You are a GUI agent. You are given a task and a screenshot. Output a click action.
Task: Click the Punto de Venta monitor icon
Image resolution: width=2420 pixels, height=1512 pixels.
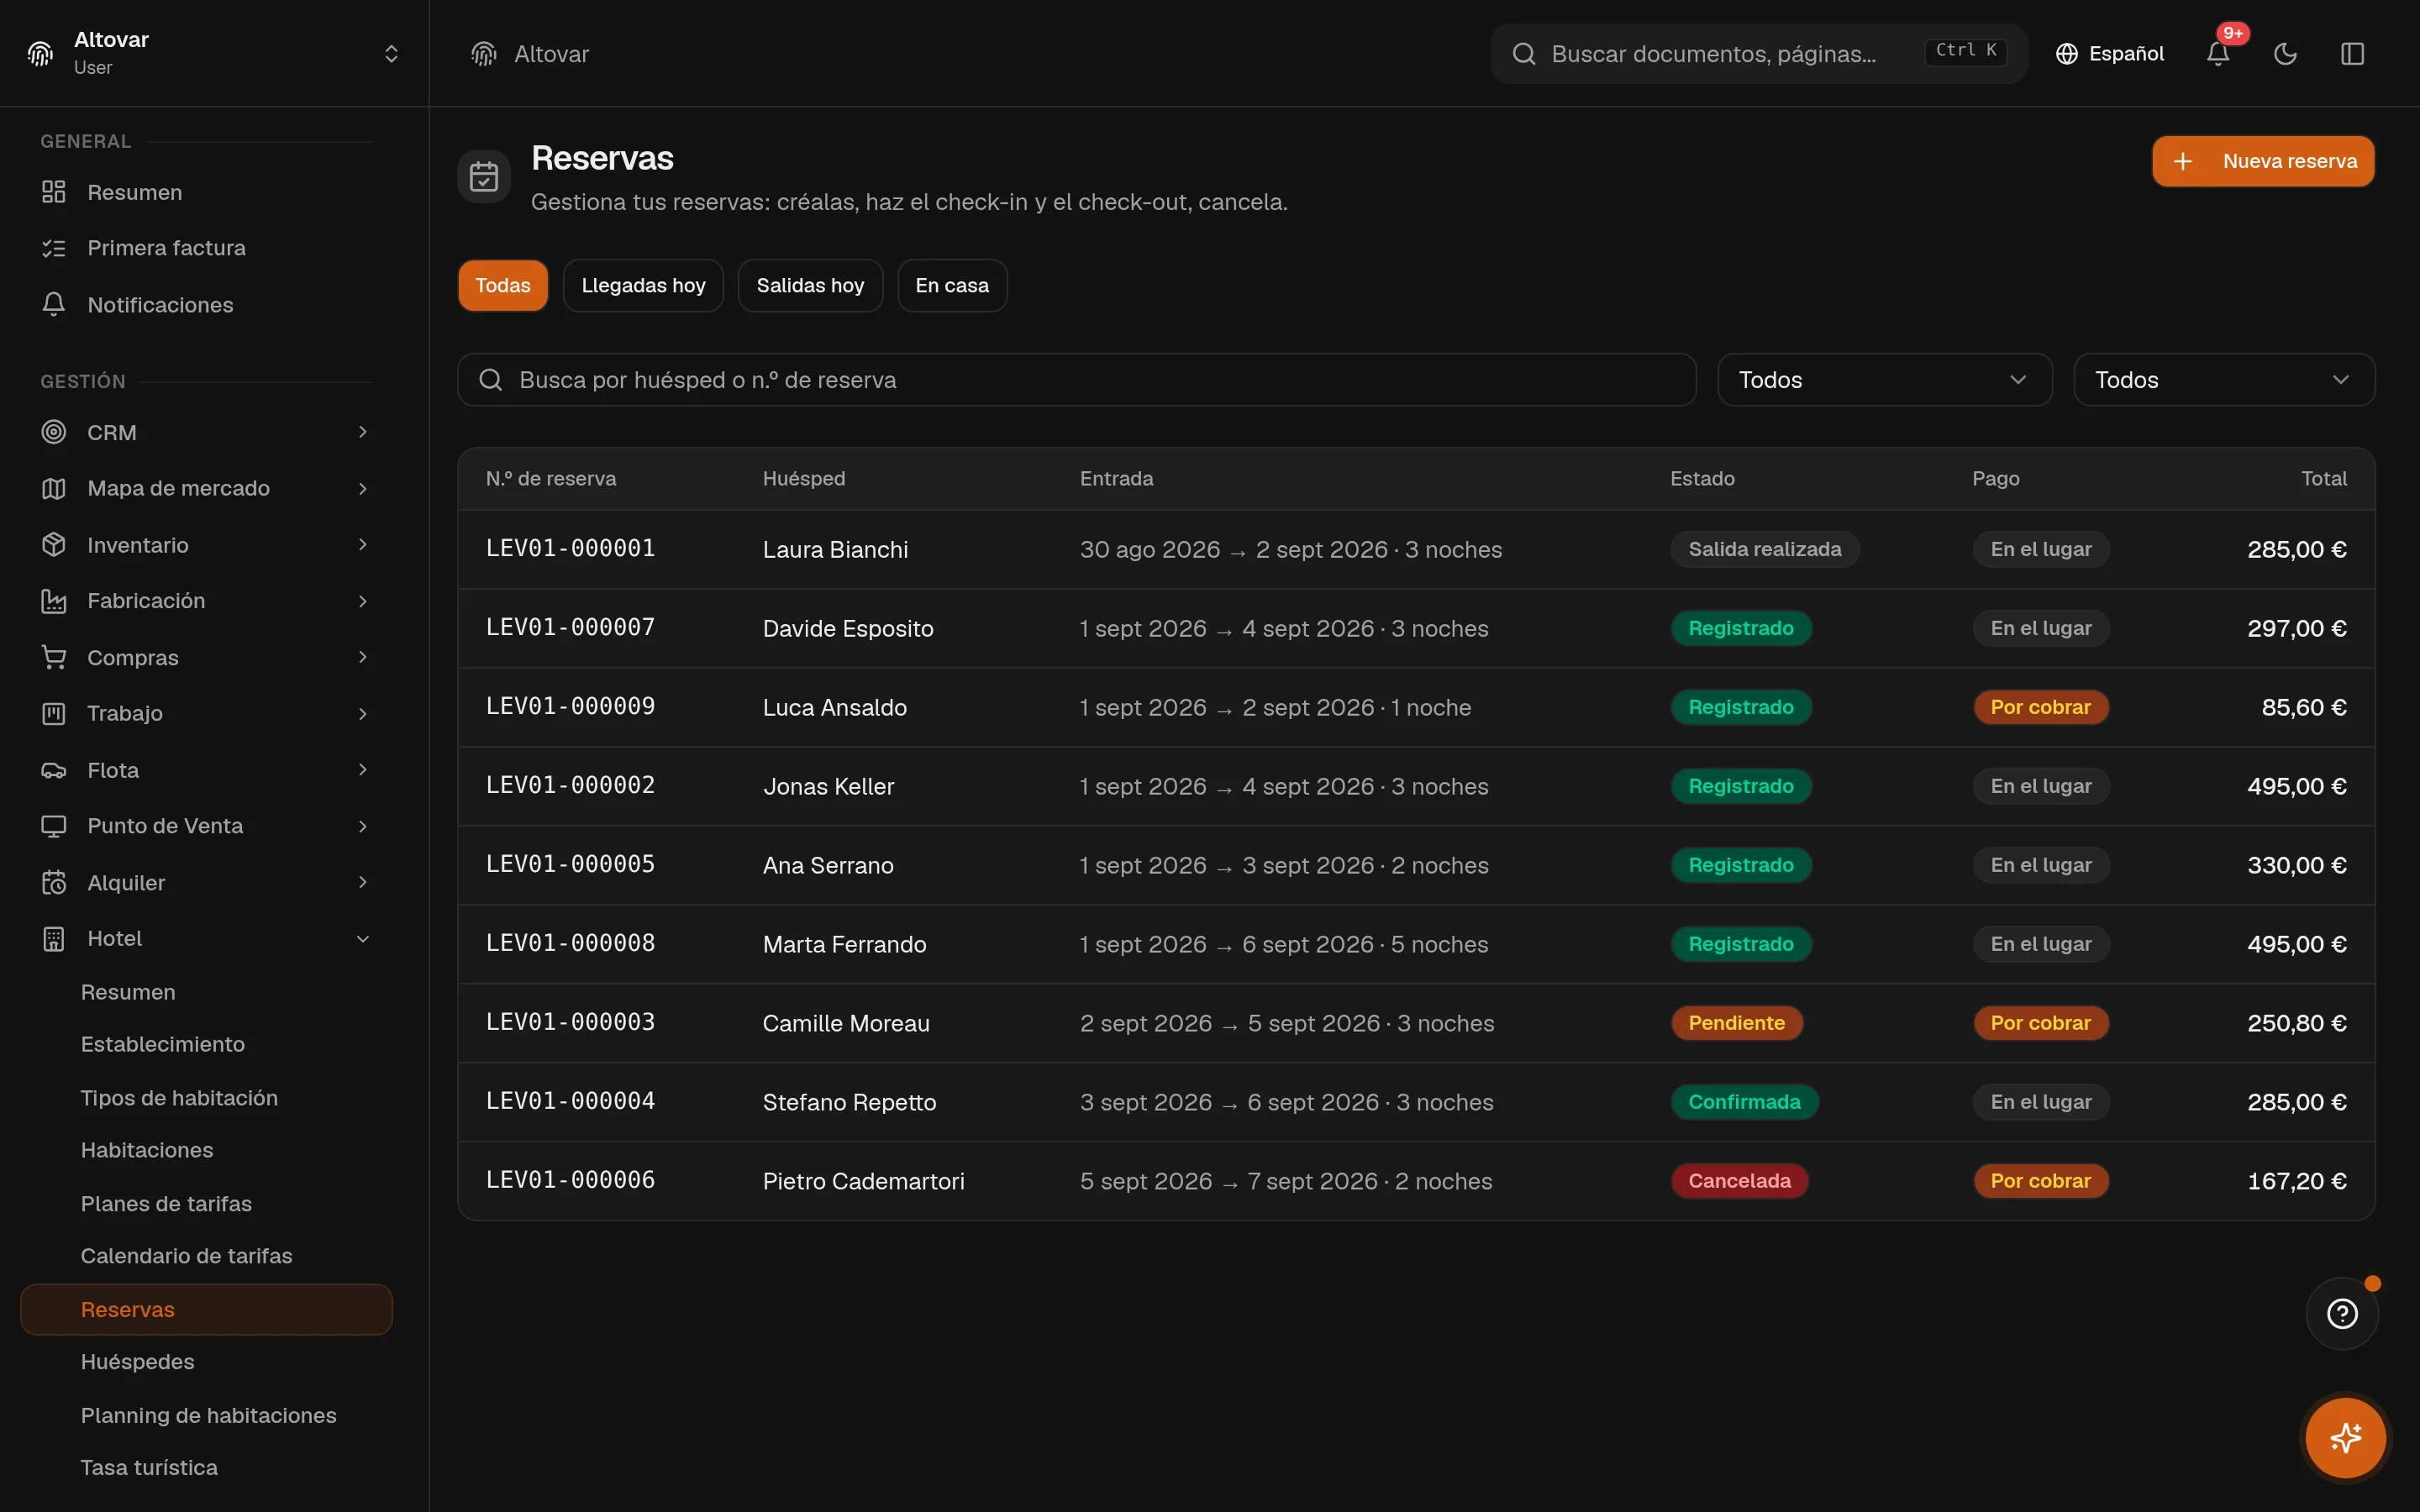[54, 826]
